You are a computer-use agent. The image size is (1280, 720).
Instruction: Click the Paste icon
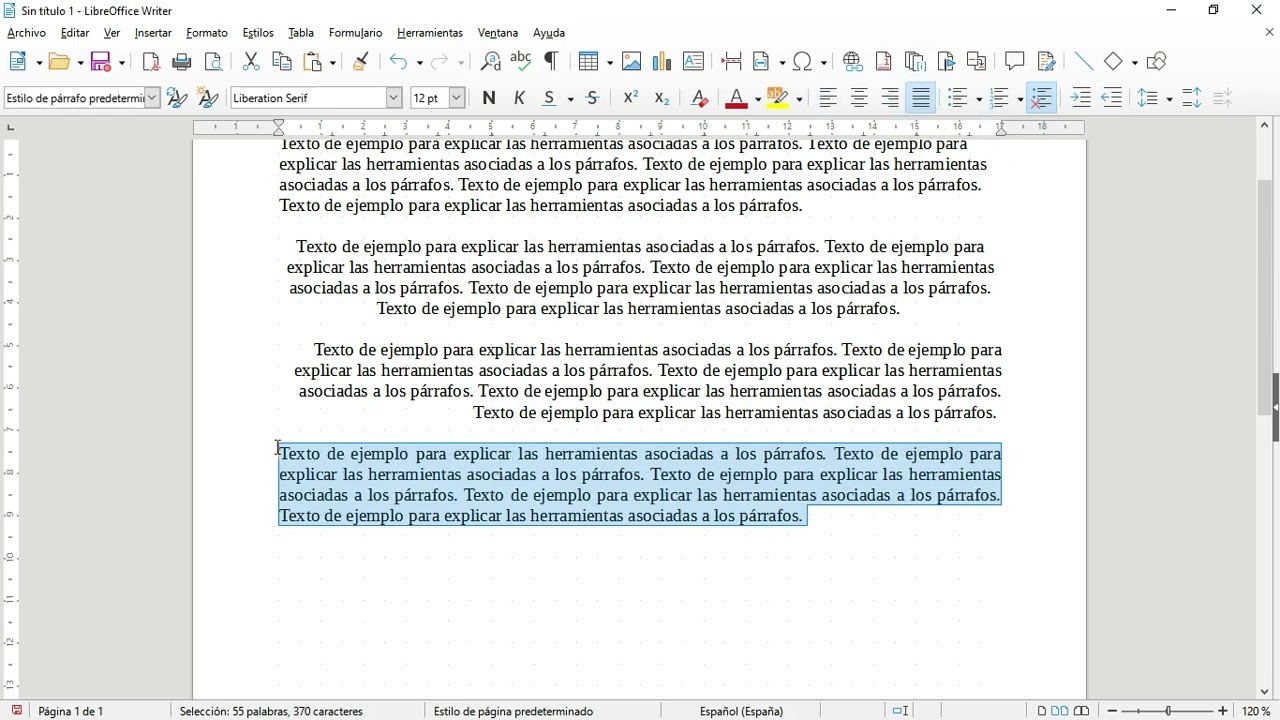313,62
